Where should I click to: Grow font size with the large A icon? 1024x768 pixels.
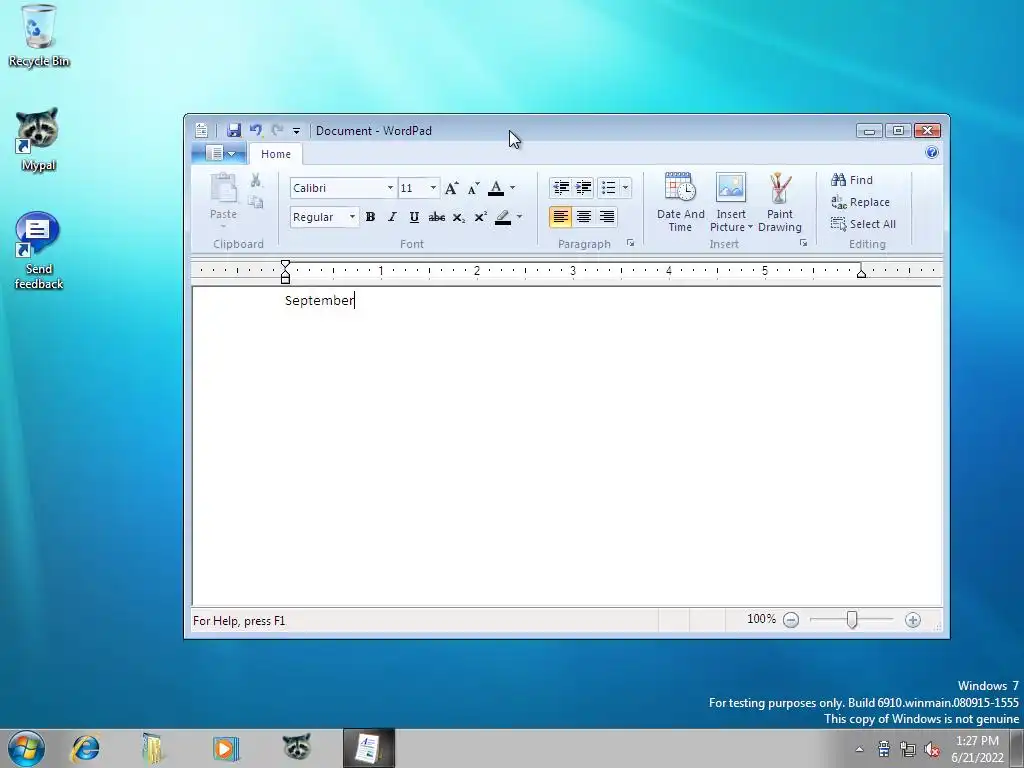point(451,189)
